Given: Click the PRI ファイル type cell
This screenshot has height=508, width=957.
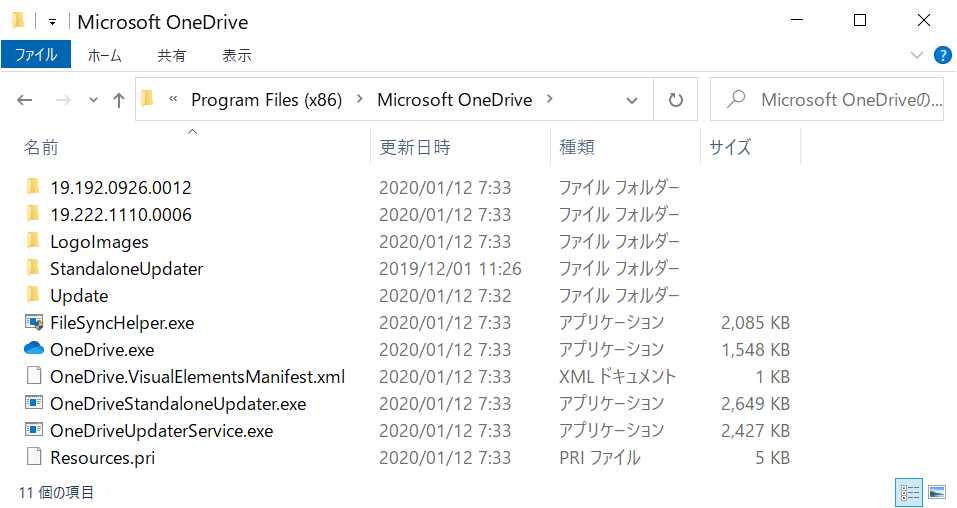Looking at the screenshot, I should point(600,458).
